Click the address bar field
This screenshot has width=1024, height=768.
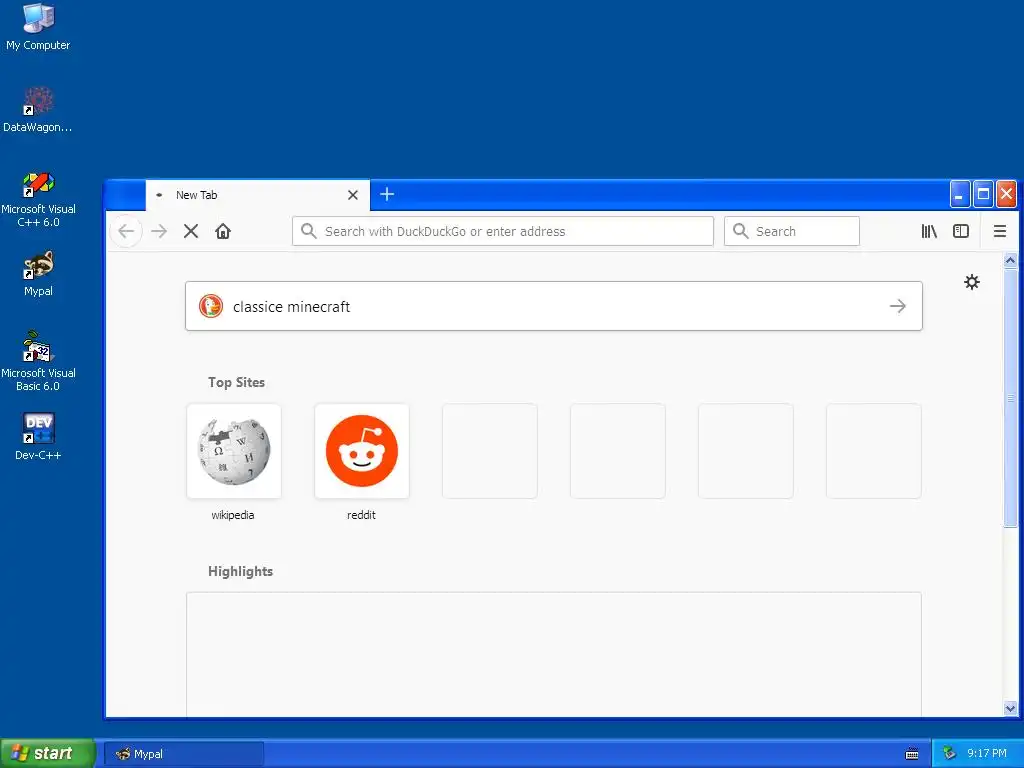click(x=503, y=231)
